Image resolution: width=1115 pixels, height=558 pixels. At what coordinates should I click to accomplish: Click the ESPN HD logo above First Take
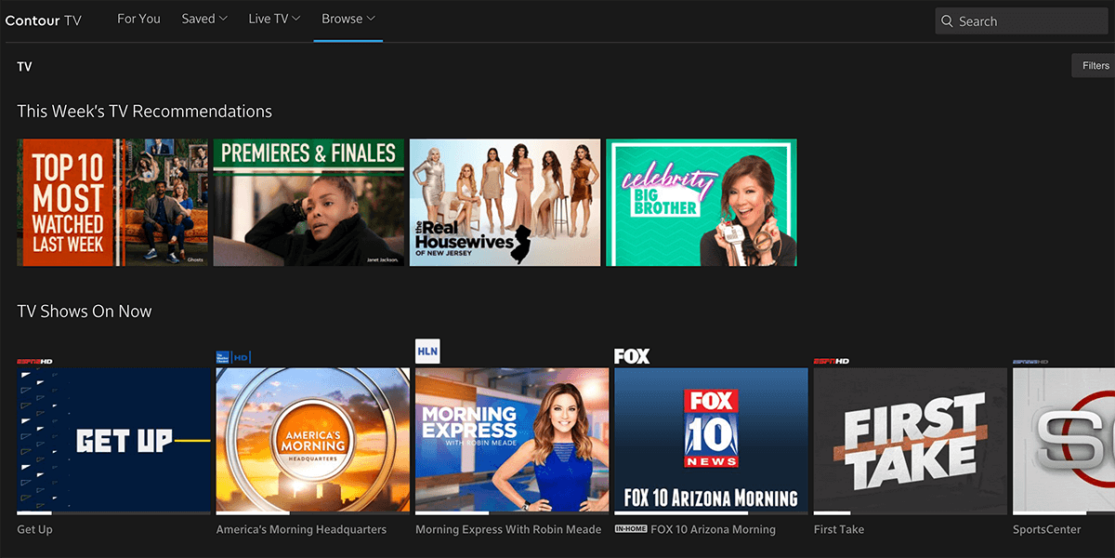click(831, 361)
